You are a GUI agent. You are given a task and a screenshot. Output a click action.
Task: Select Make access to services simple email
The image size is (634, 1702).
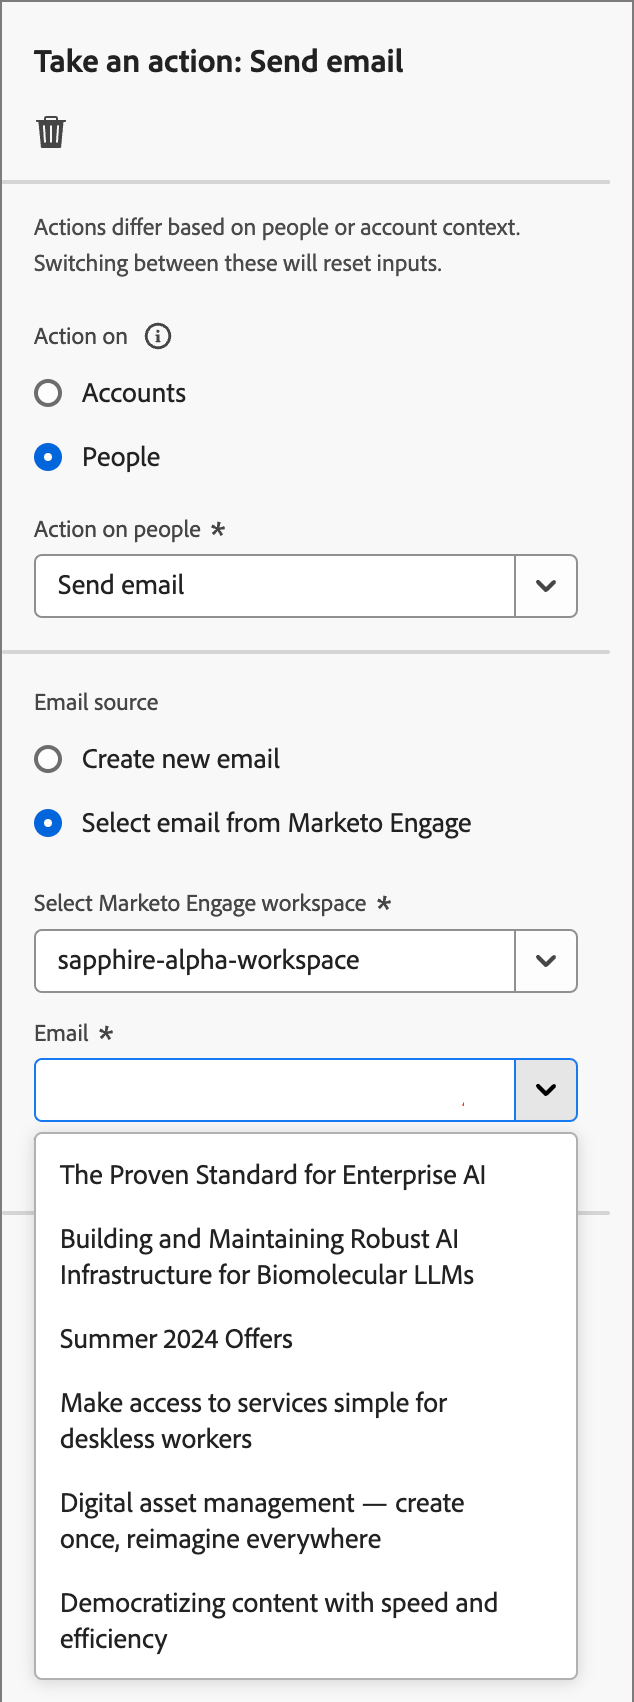pyautogui.click(x=253, y=1421)
